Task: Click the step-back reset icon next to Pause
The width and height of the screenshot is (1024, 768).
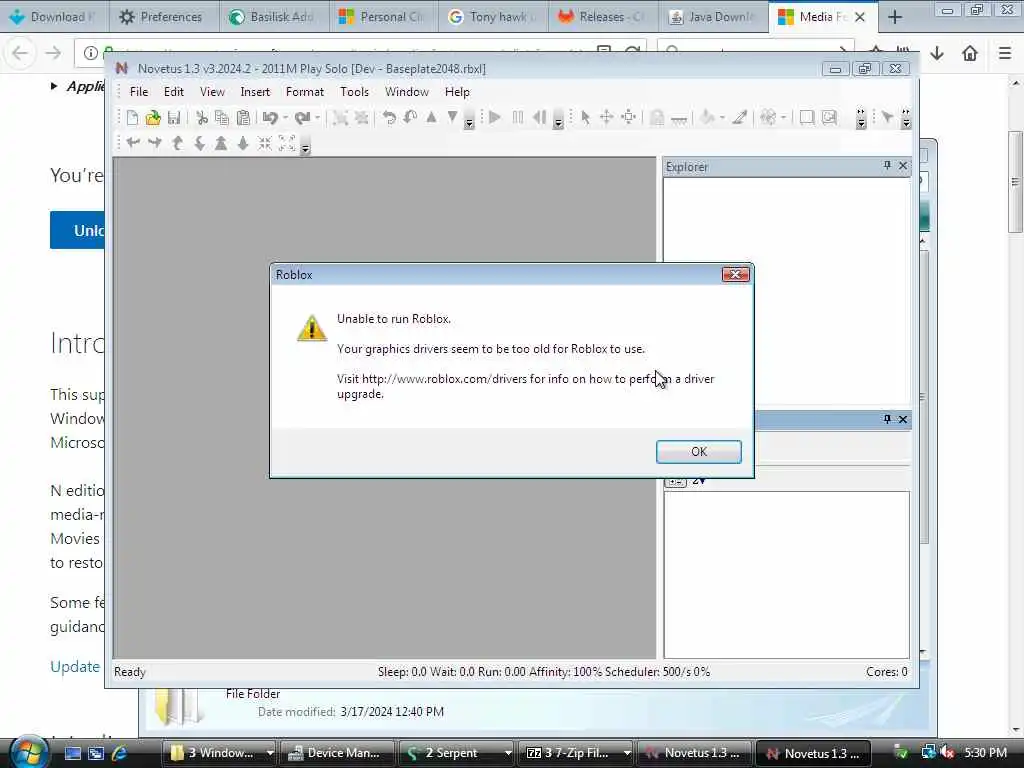Action: (539, 118)
